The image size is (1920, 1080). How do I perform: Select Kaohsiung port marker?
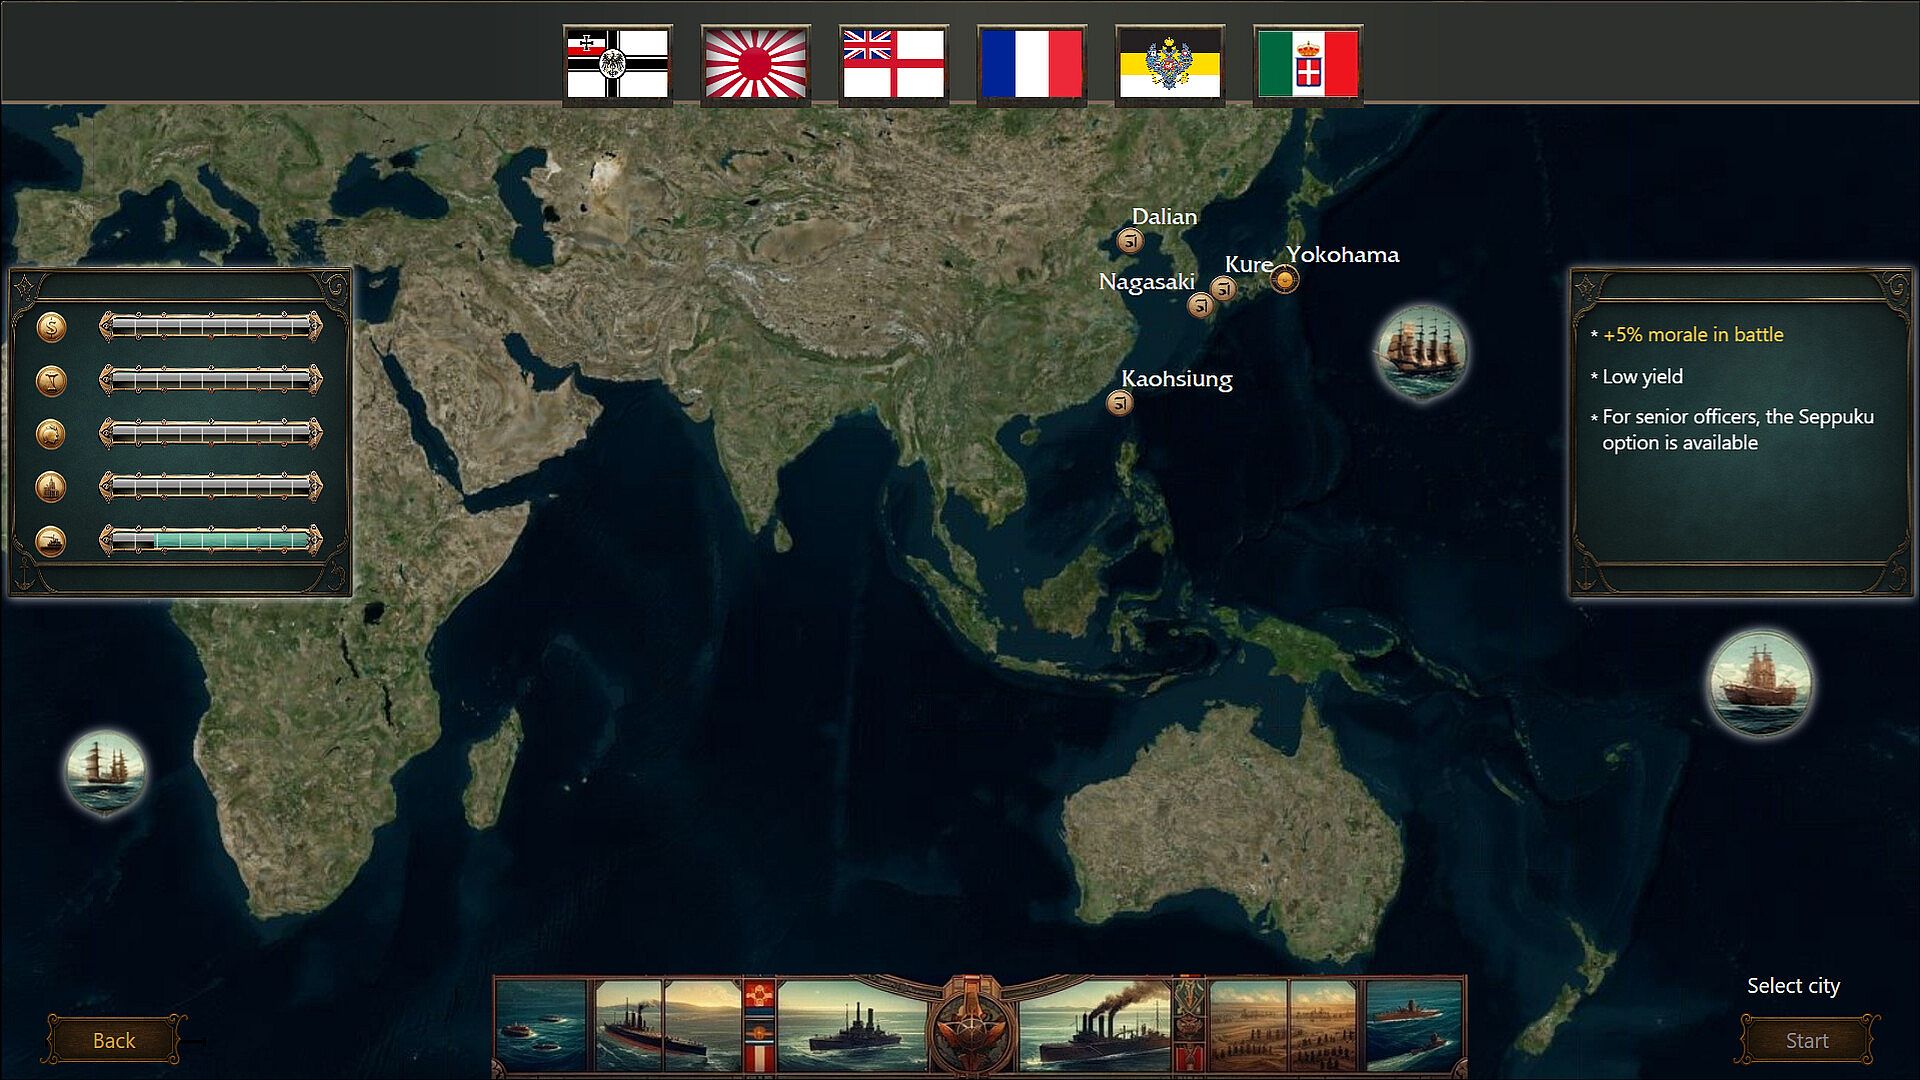tap(1119, 402)
